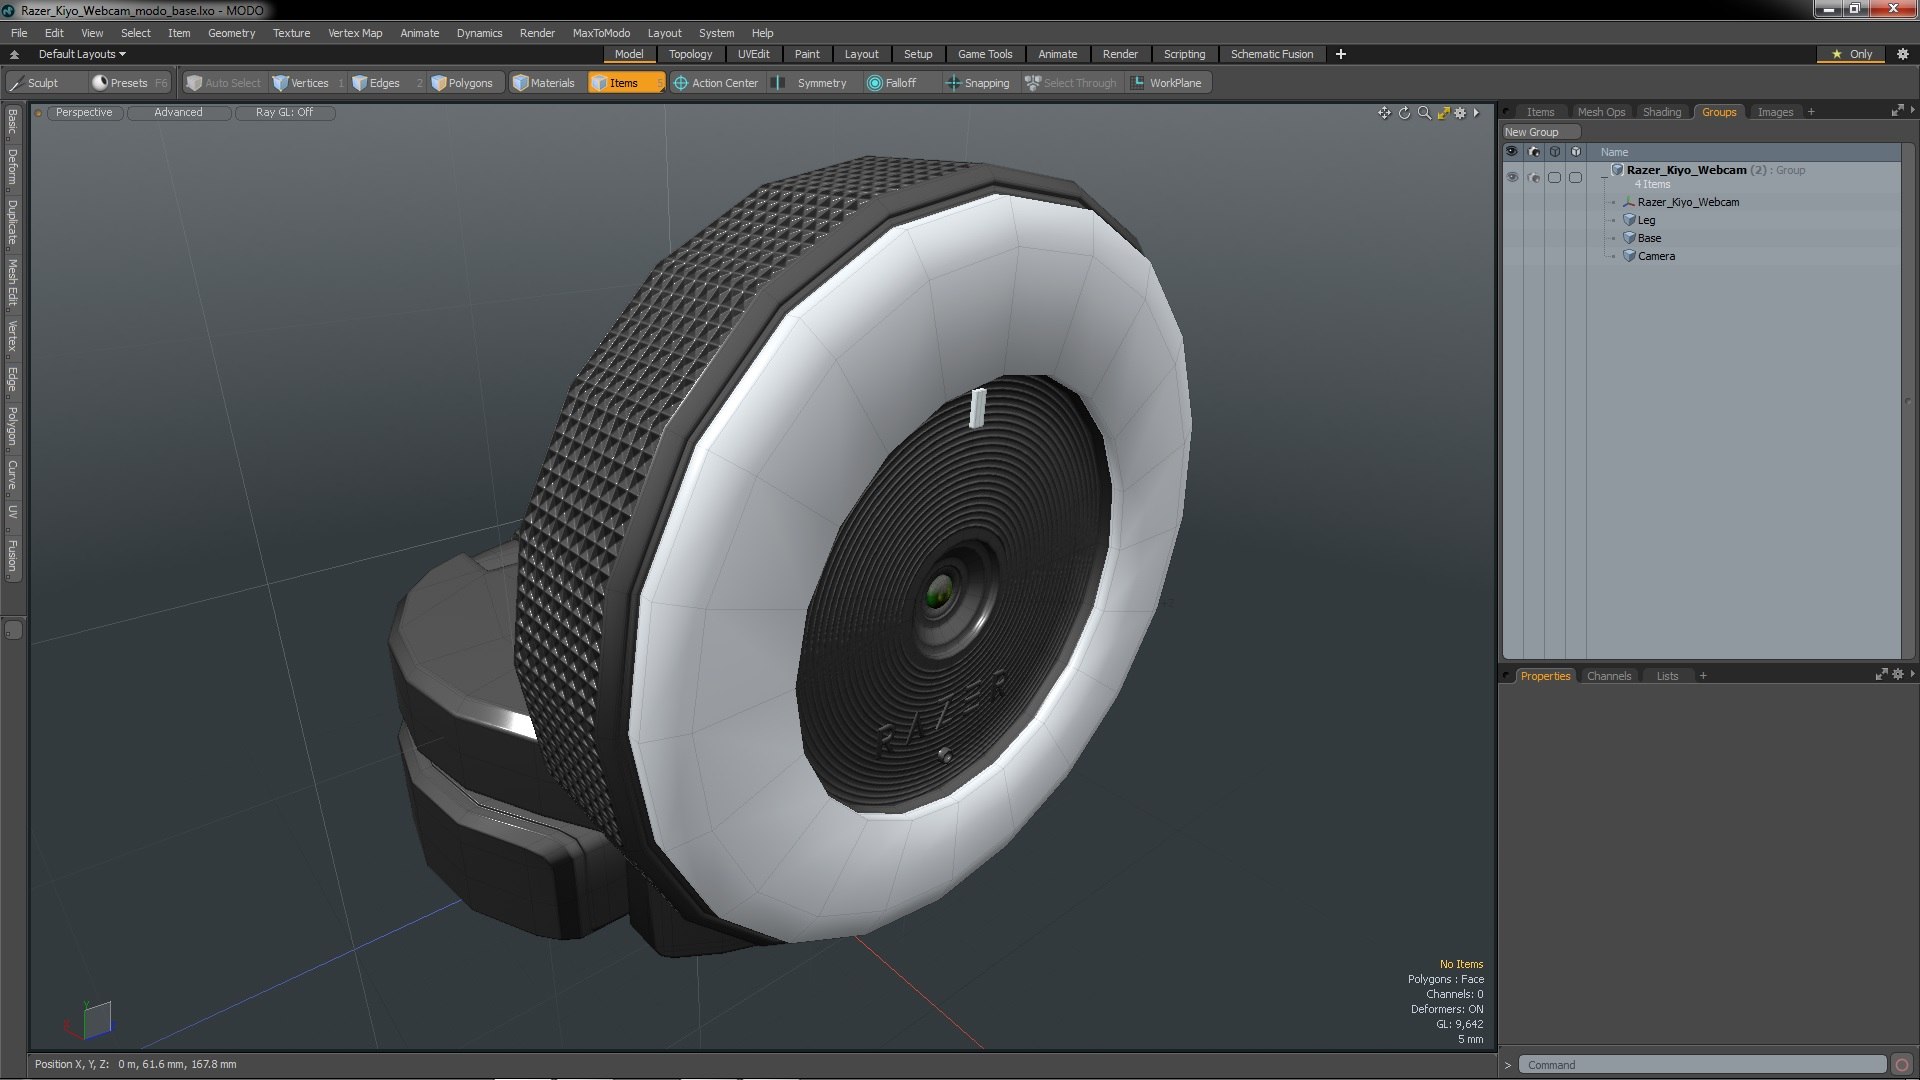The height and width of the screenshot is (1080, 1920).
Task: Switch to the Shading tab
Action: pos(1661,112)
